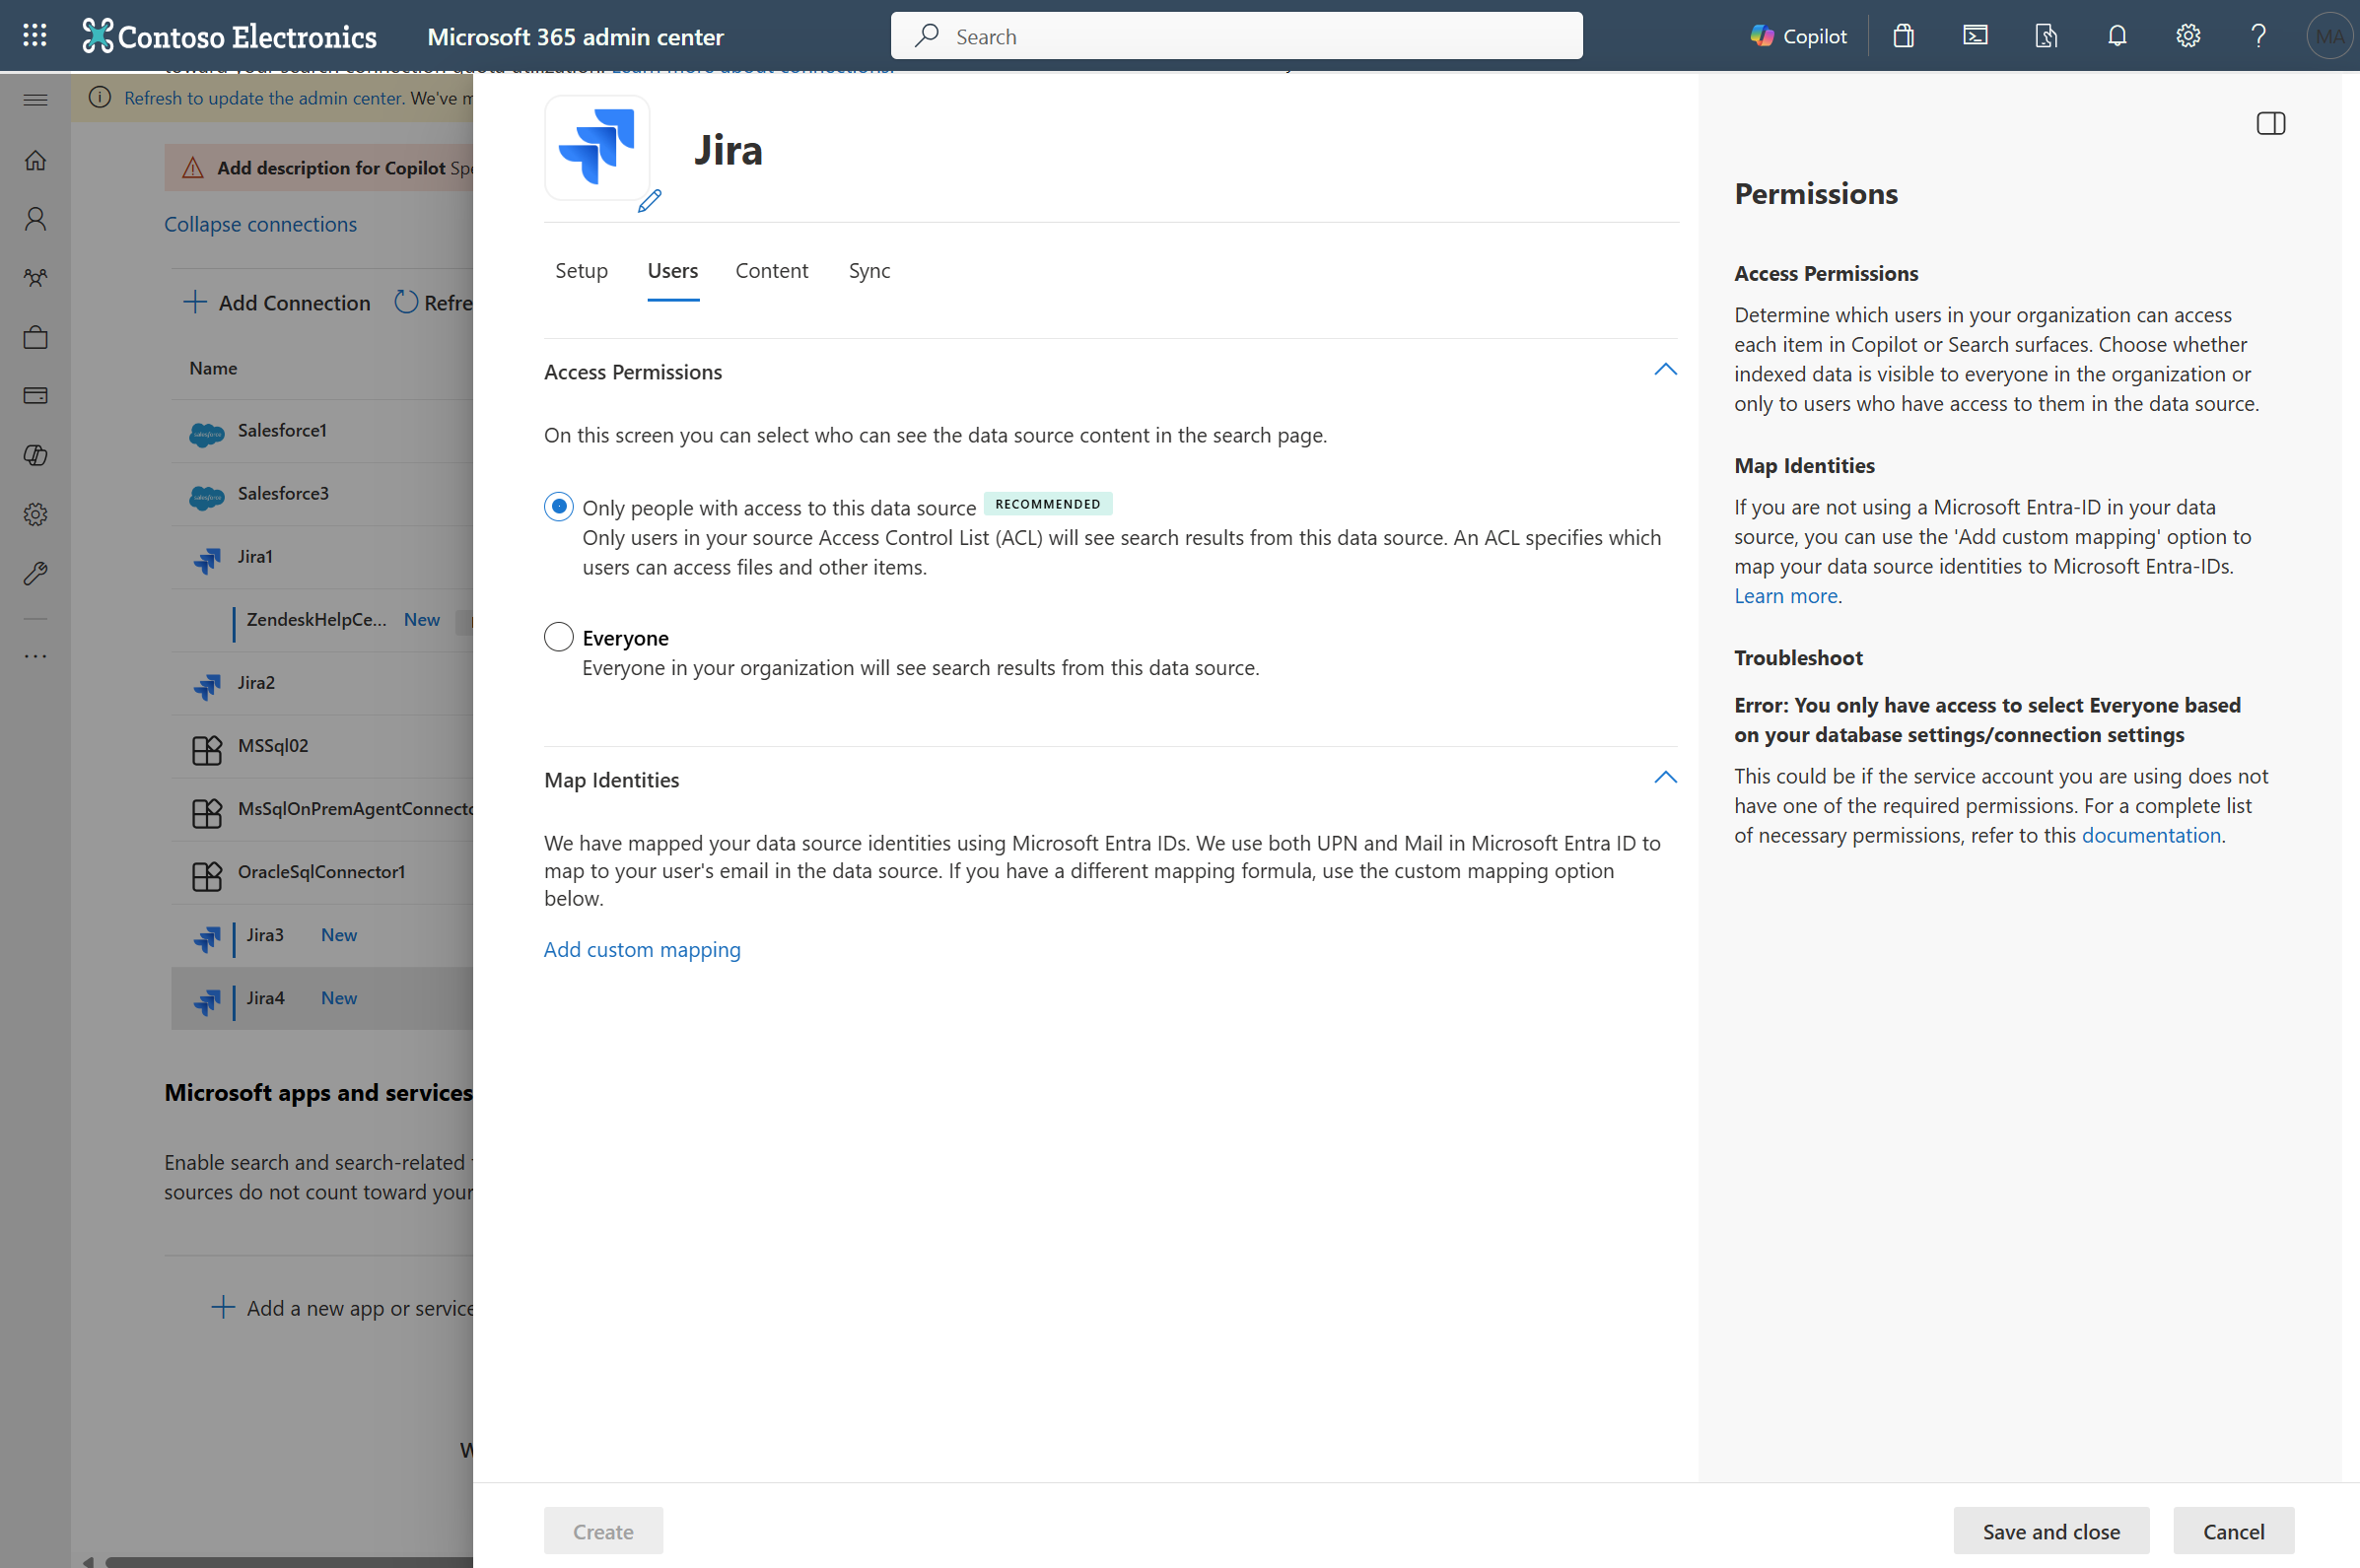Click the header Search field

pos(1236,36)
